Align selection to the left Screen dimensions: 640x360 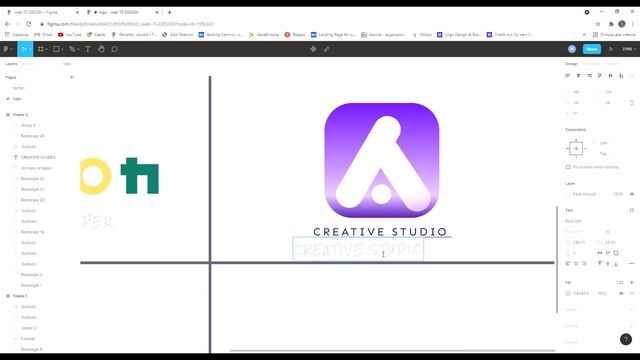[x=567, y=76]
